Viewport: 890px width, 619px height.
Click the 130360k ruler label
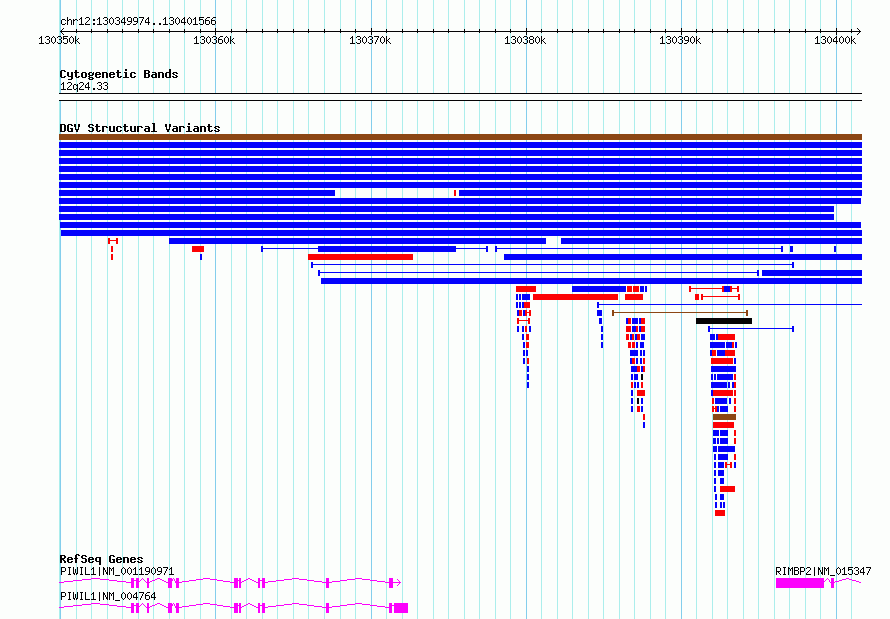(214, 40)
